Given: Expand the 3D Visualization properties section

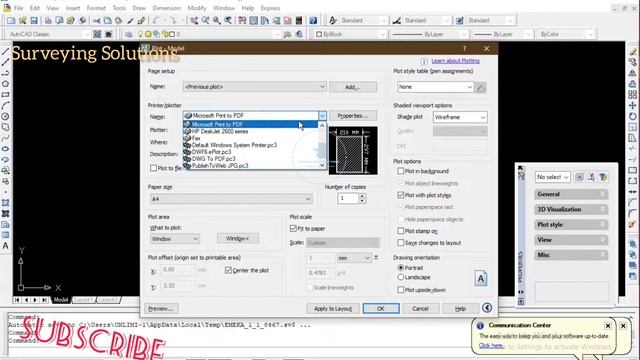Looking at the screenshot, I should [x=571, y=209].
